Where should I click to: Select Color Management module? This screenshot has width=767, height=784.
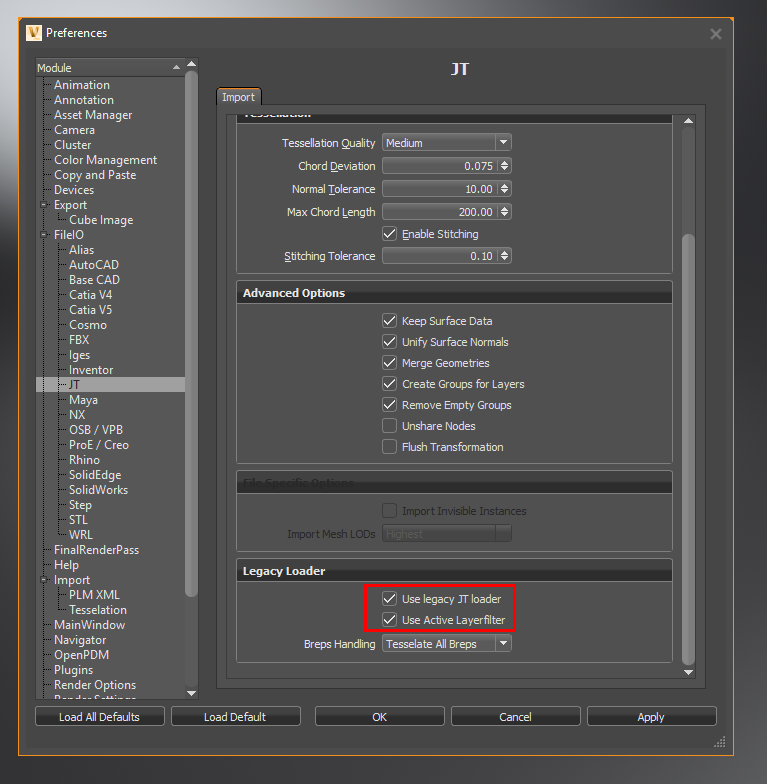click(x=106, y=160)
